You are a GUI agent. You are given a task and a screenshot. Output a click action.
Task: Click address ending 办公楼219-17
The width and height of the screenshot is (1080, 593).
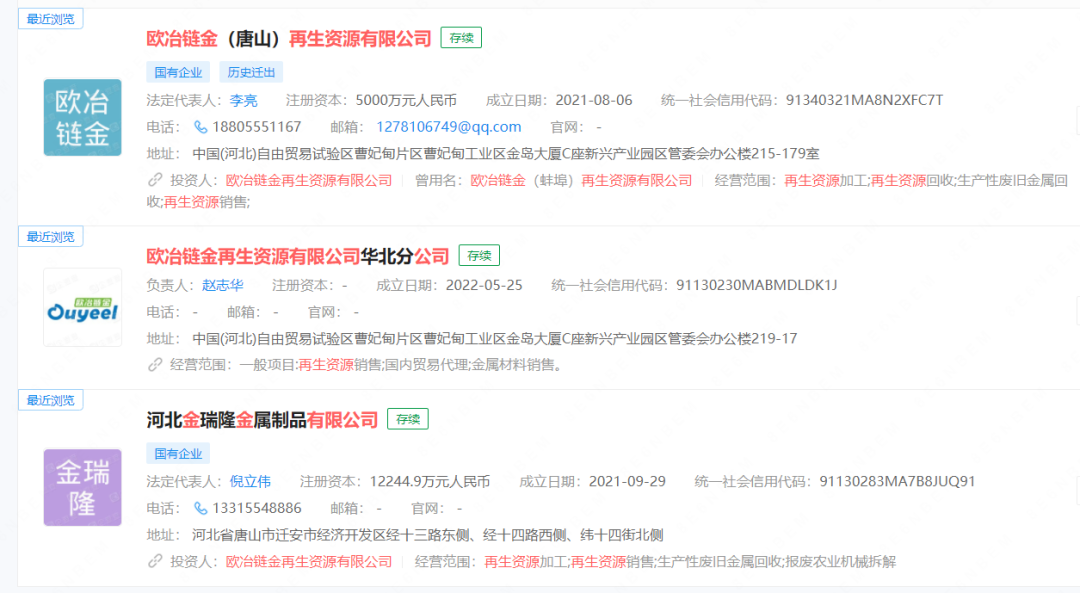[x=495, y=338]
